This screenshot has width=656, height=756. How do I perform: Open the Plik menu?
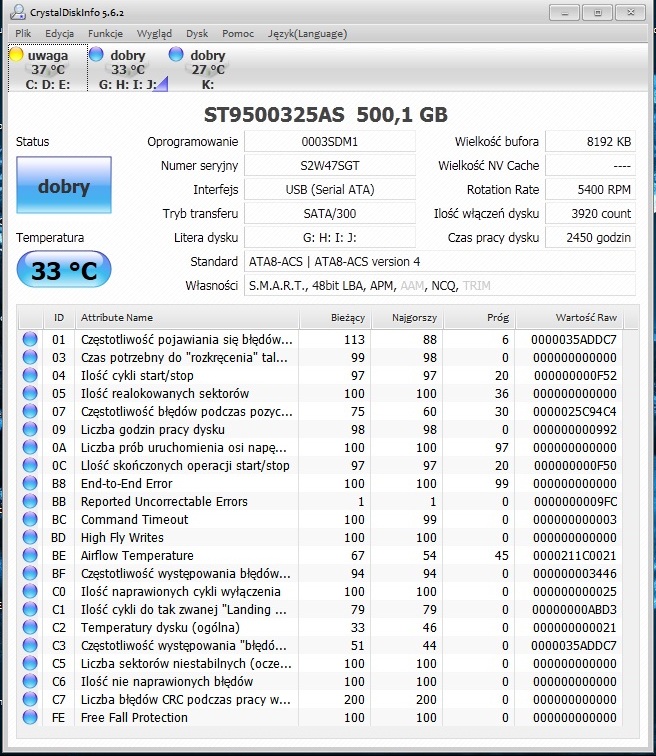23,34
